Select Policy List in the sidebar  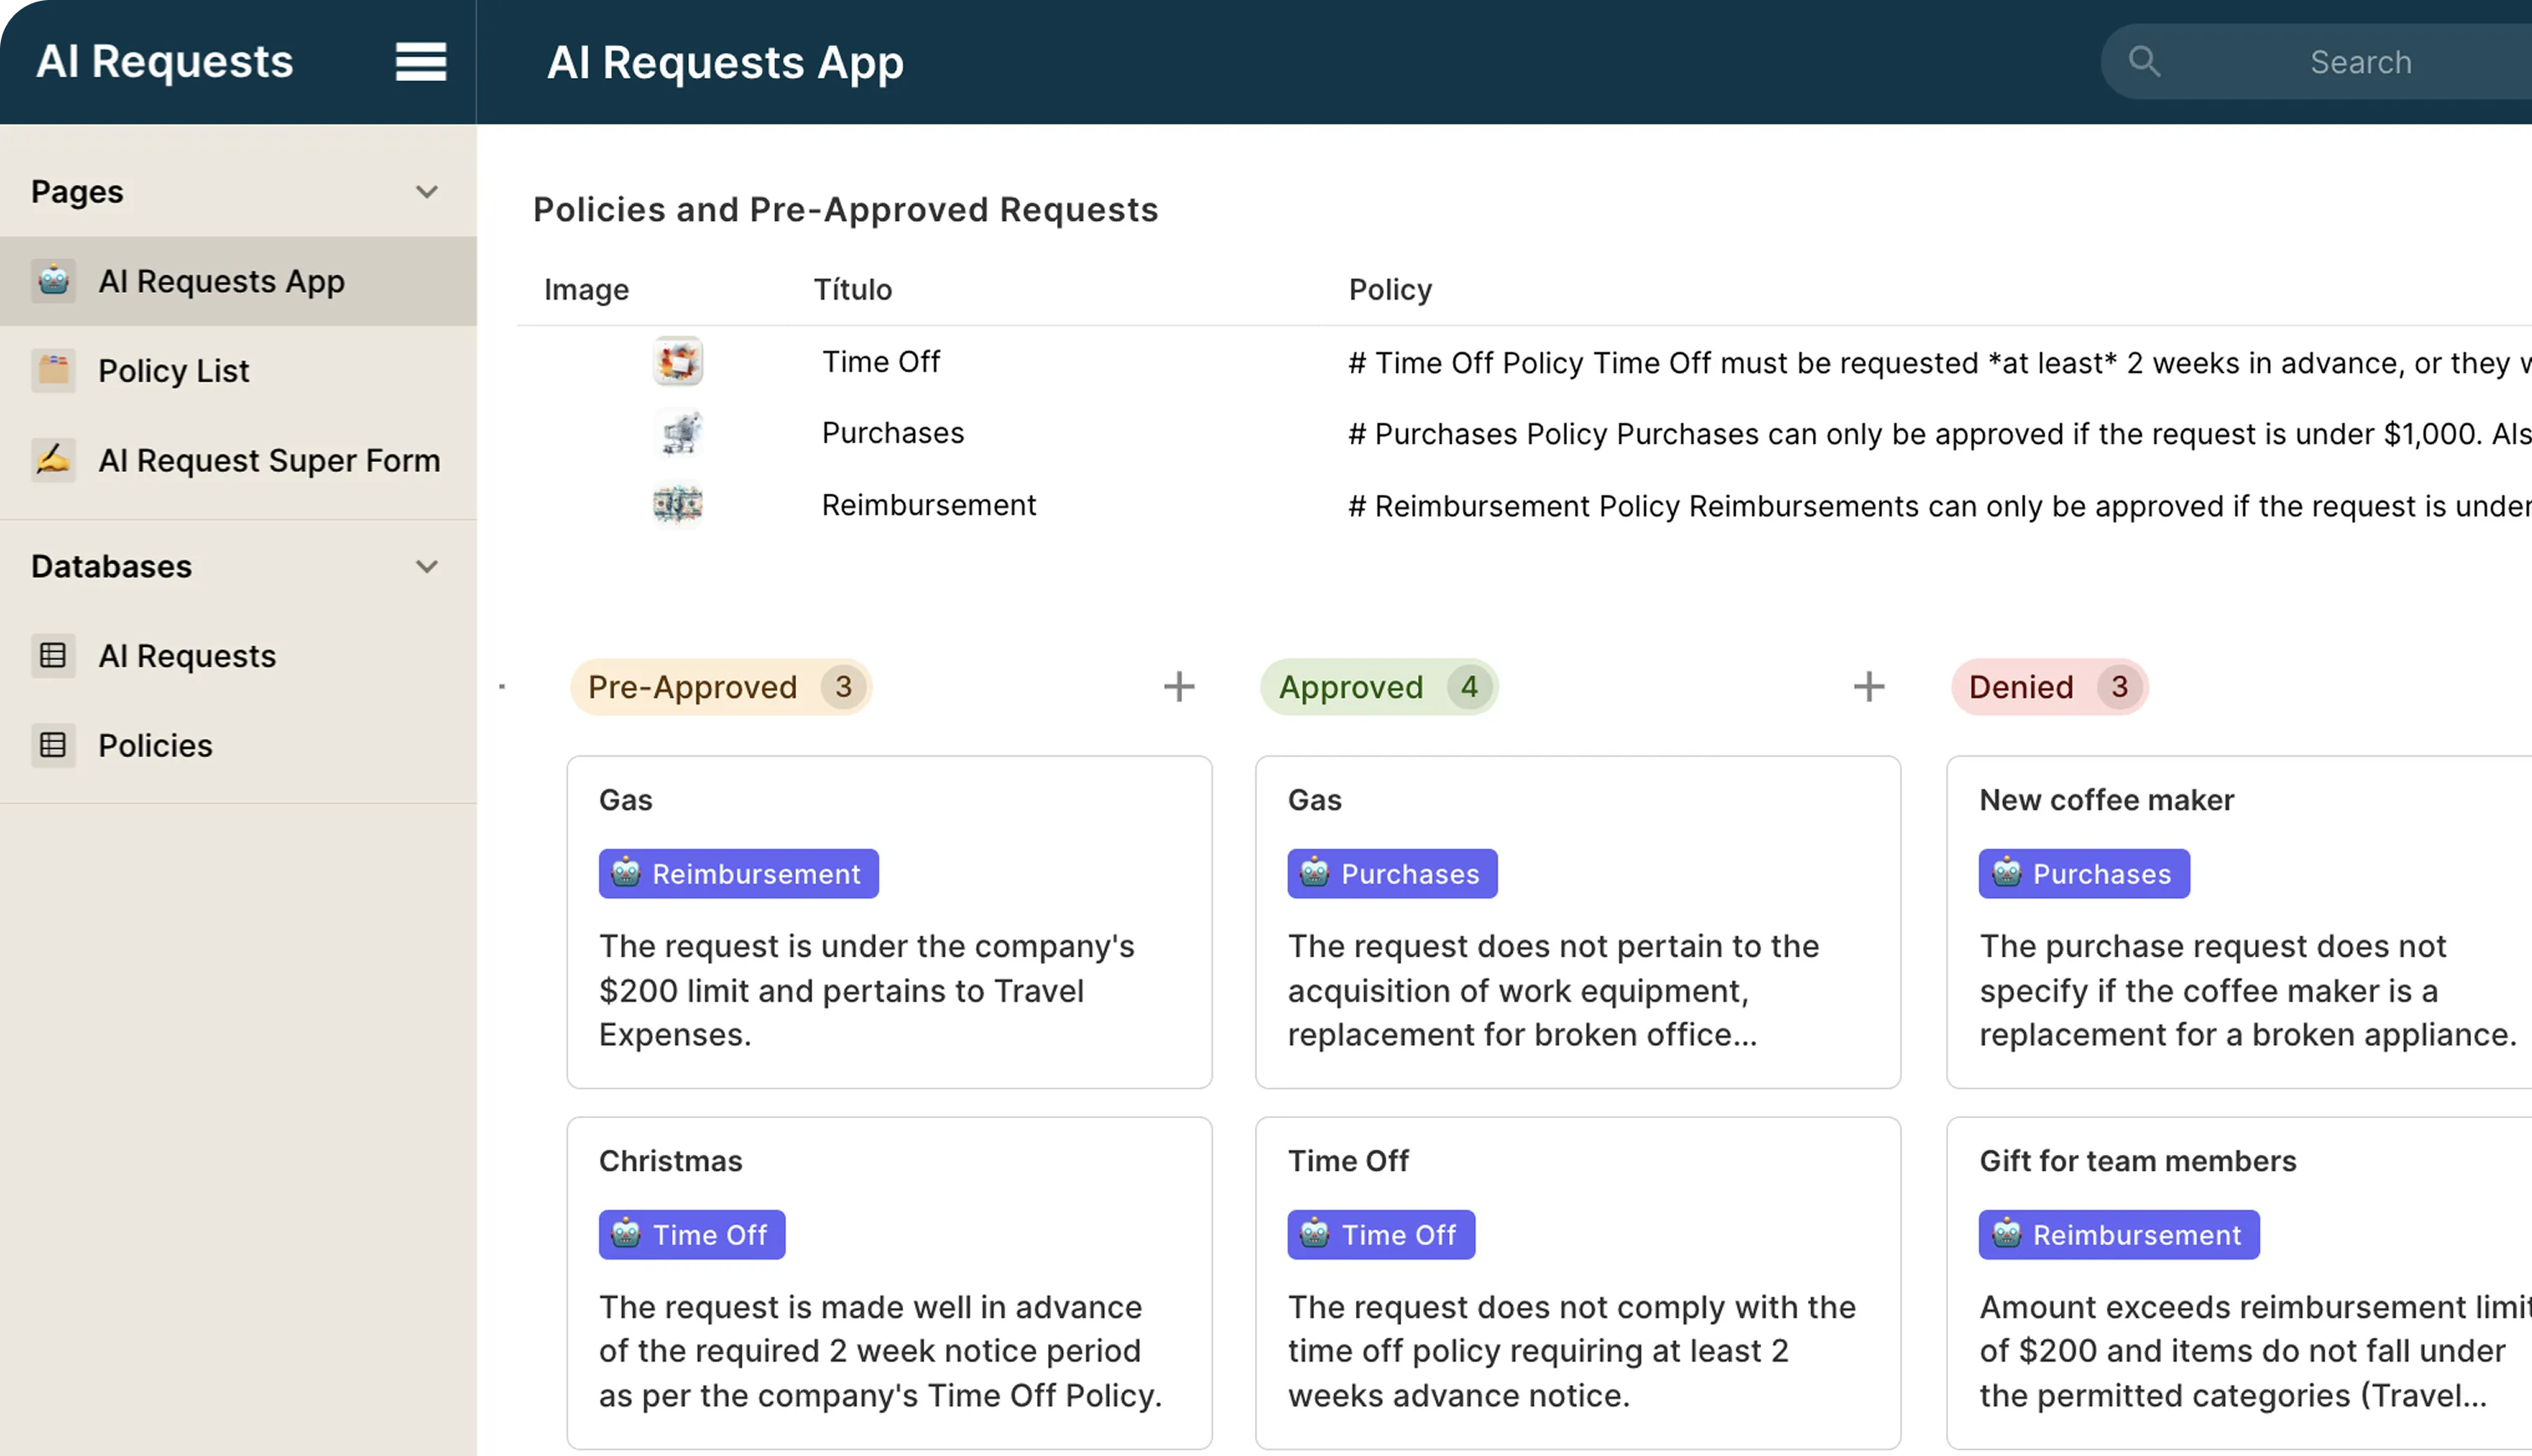173,370
